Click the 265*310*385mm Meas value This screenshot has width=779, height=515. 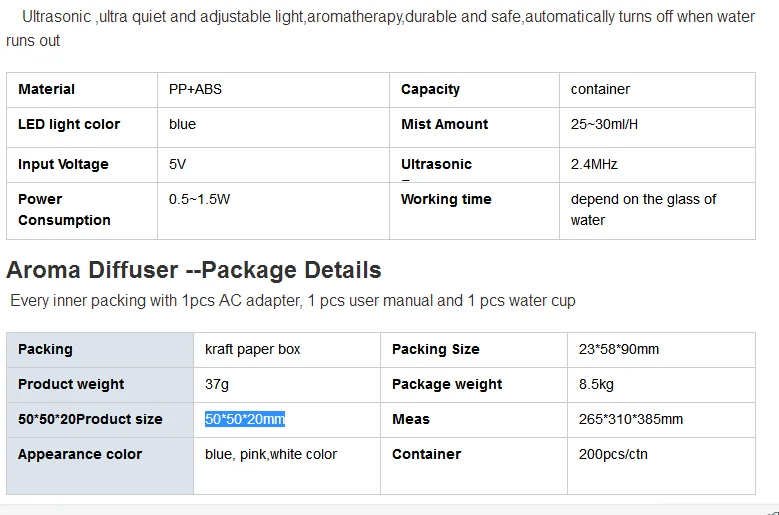(630, 419)
